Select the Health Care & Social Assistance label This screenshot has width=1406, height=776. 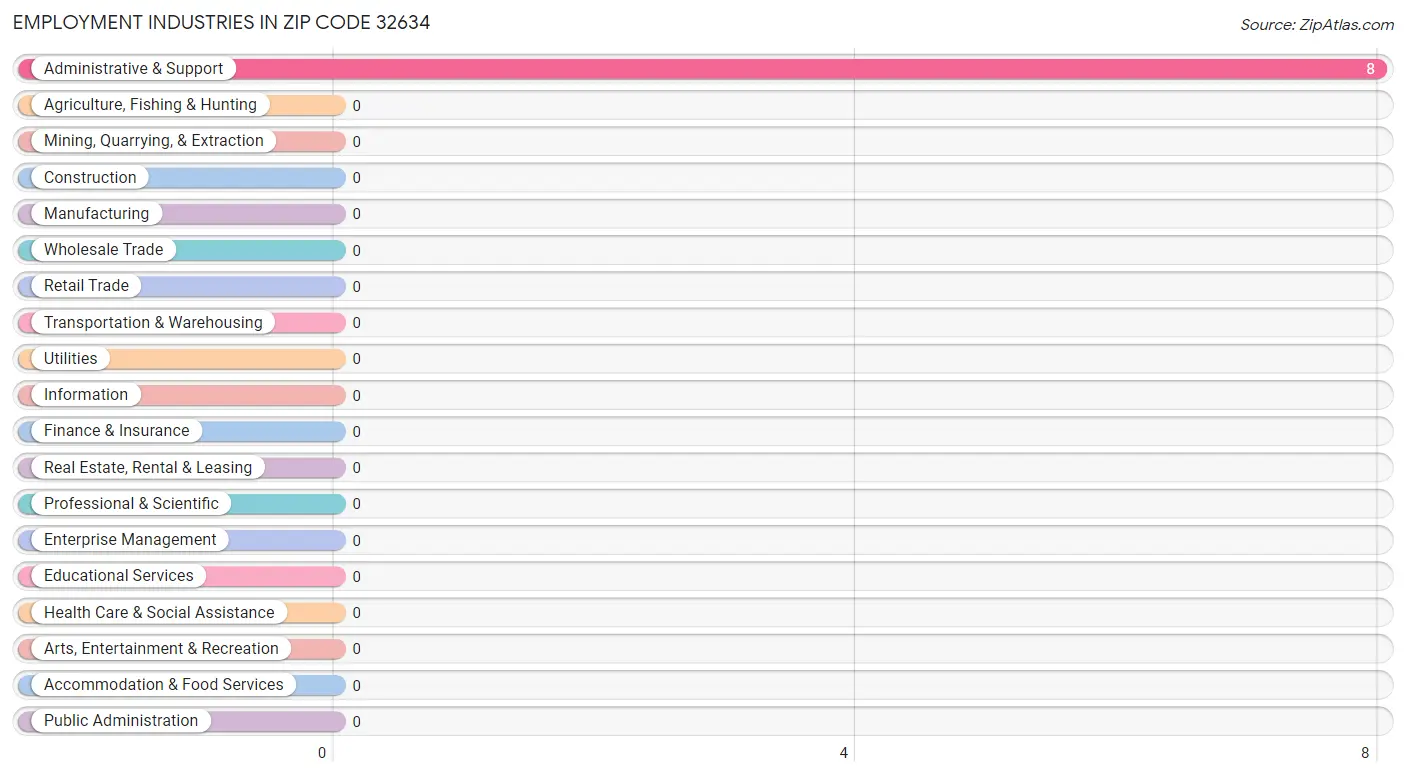coord(159,612)
